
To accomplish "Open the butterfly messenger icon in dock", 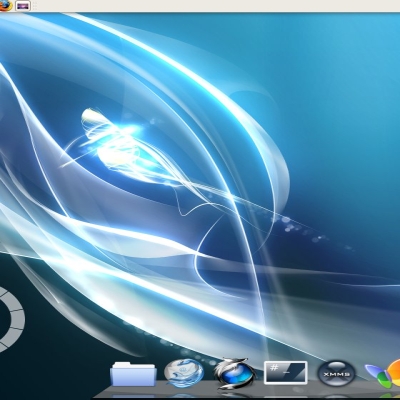I will pyautogui.click(x=383, y=374).
